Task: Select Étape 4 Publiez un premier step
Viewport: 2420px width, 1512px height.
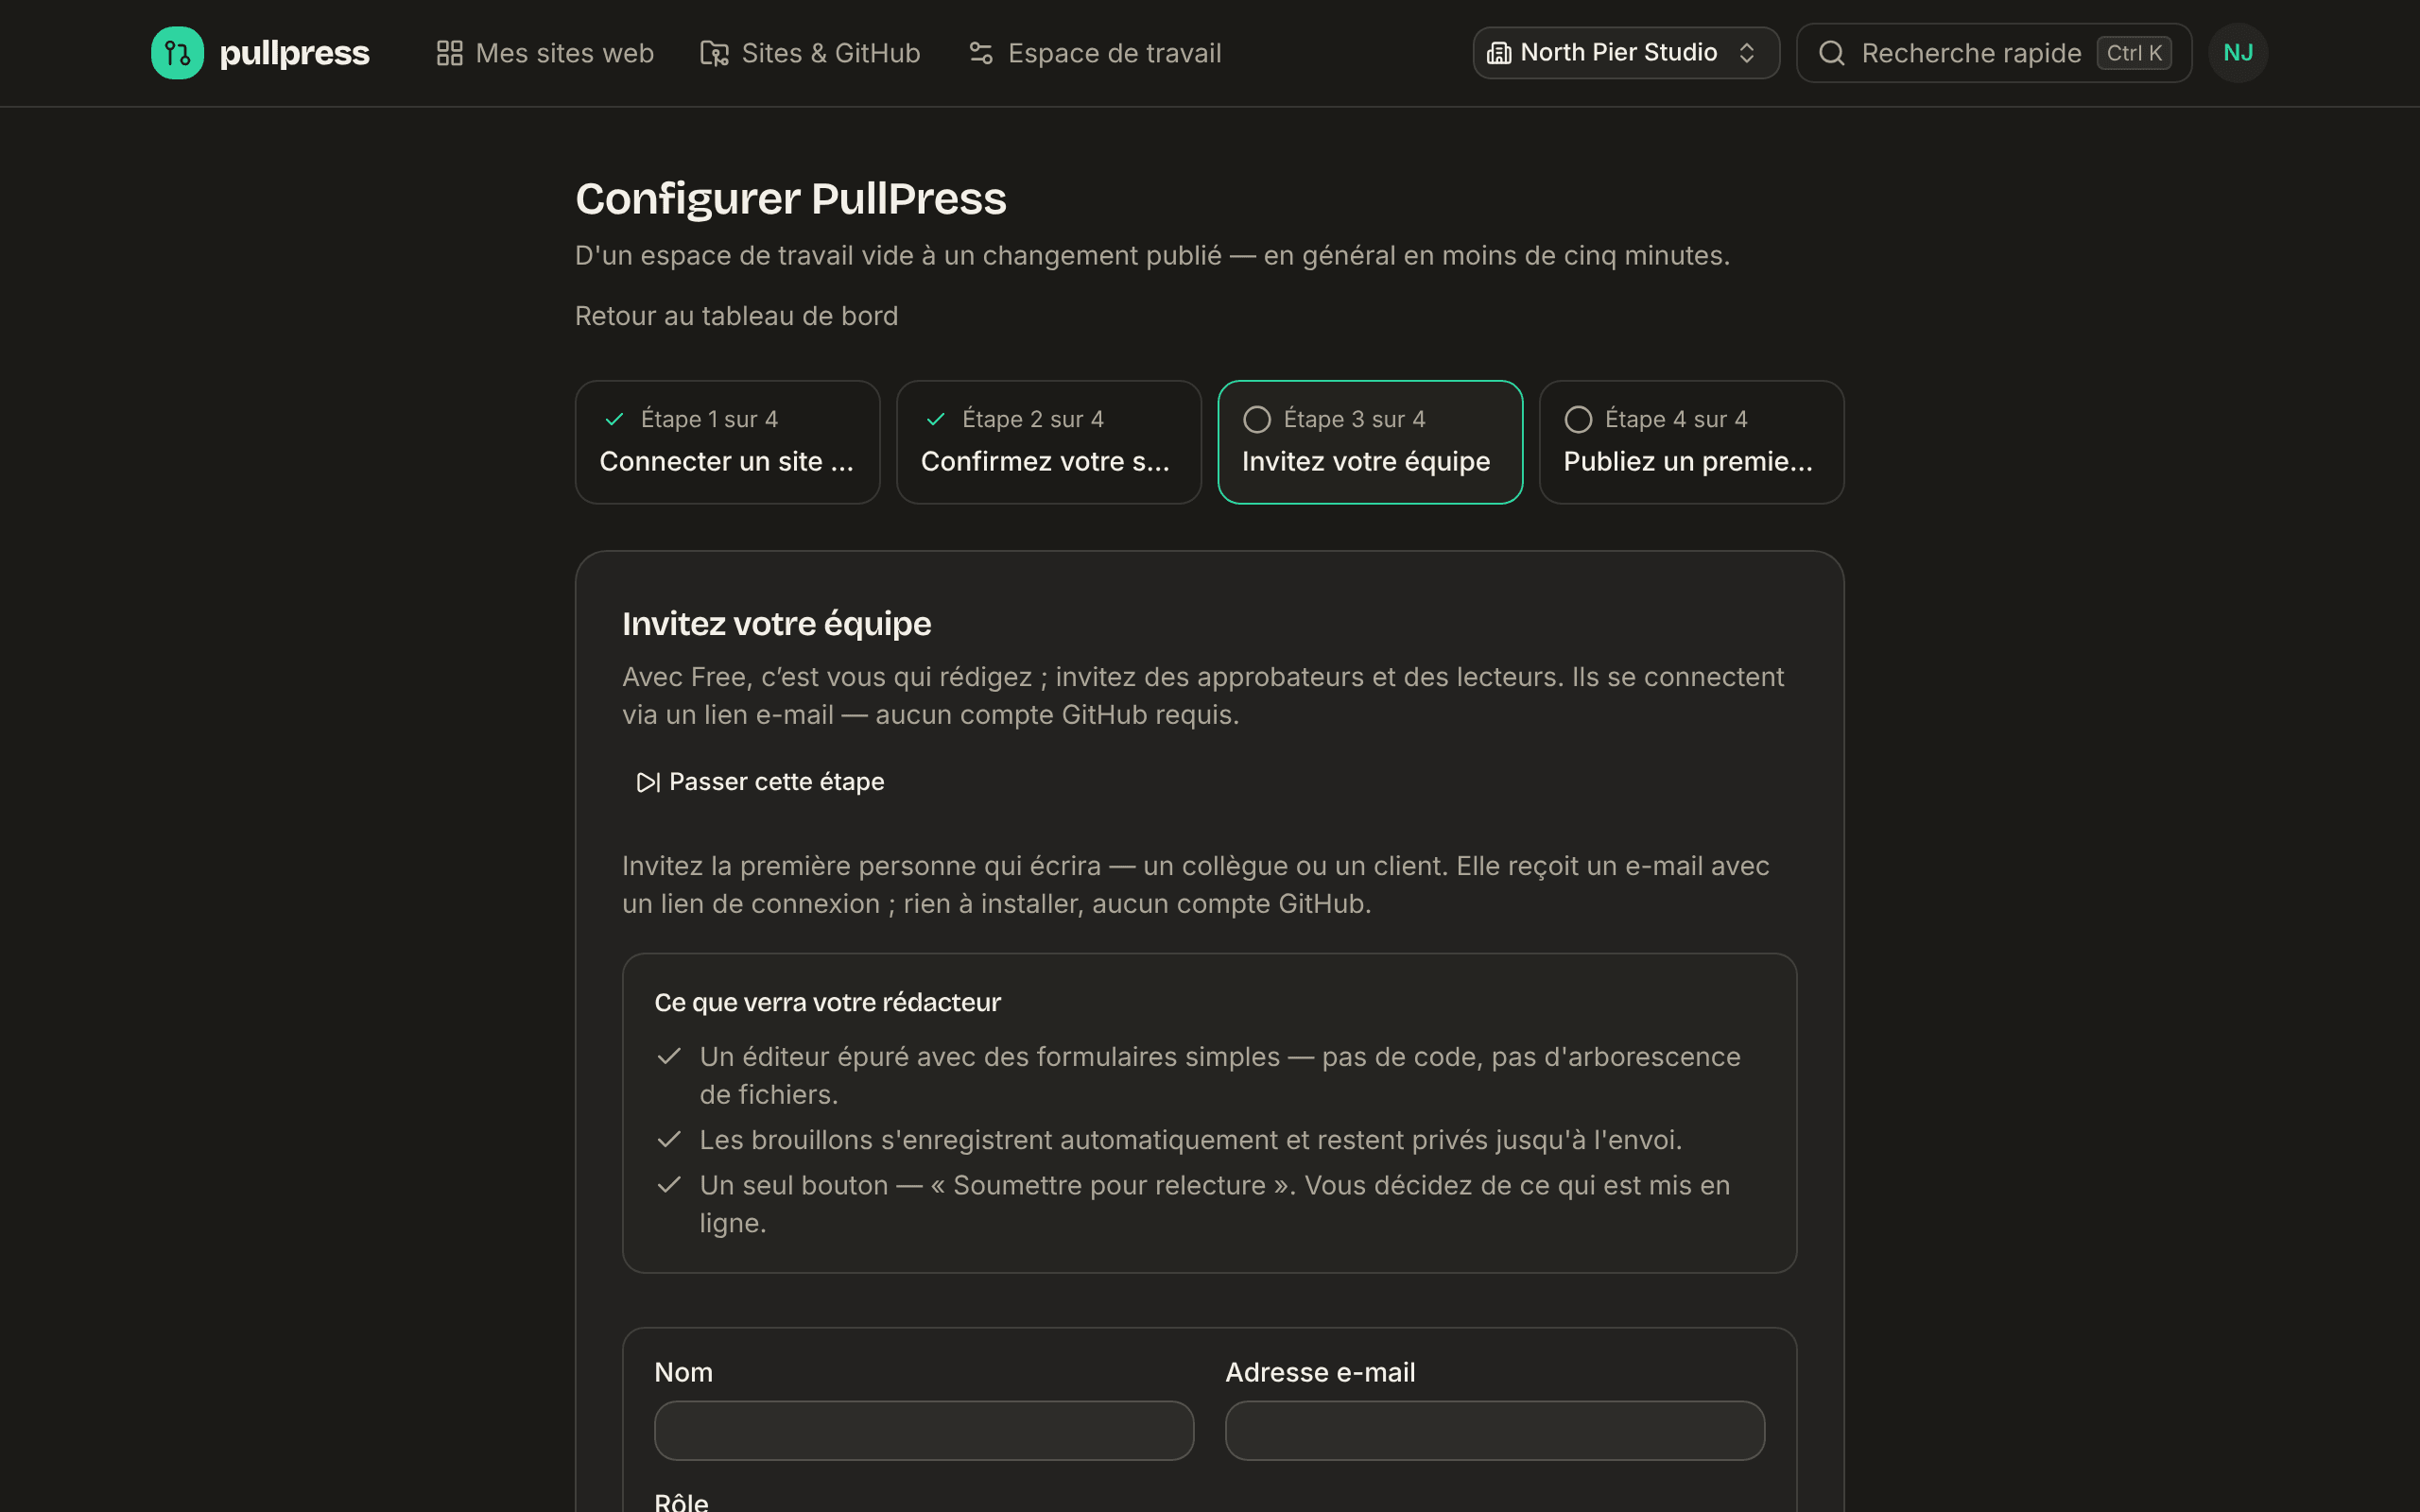Action: (1692, 442)
